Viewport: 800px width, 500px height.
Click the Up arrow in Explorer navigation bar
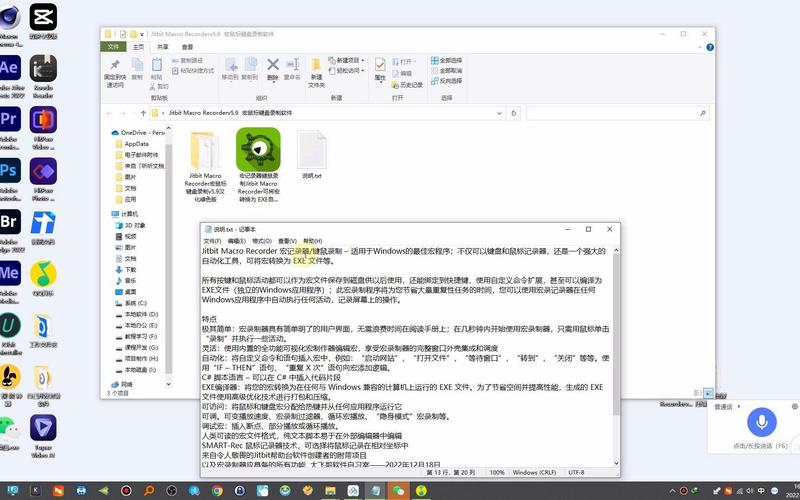click(143, 113)
